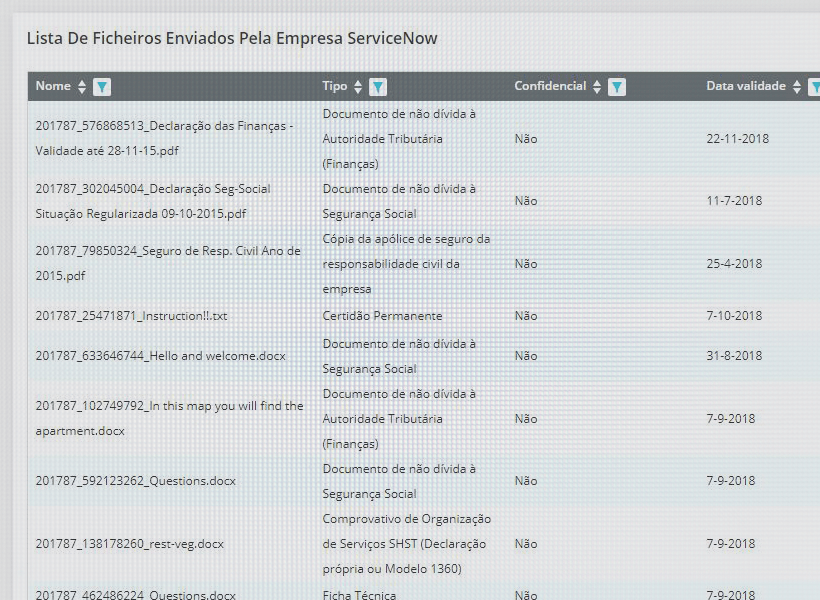Select file 201787_138178260_rest-veg.docx
Image resolution: width=820 pixels, height=600 pixels.
point(129,544)
